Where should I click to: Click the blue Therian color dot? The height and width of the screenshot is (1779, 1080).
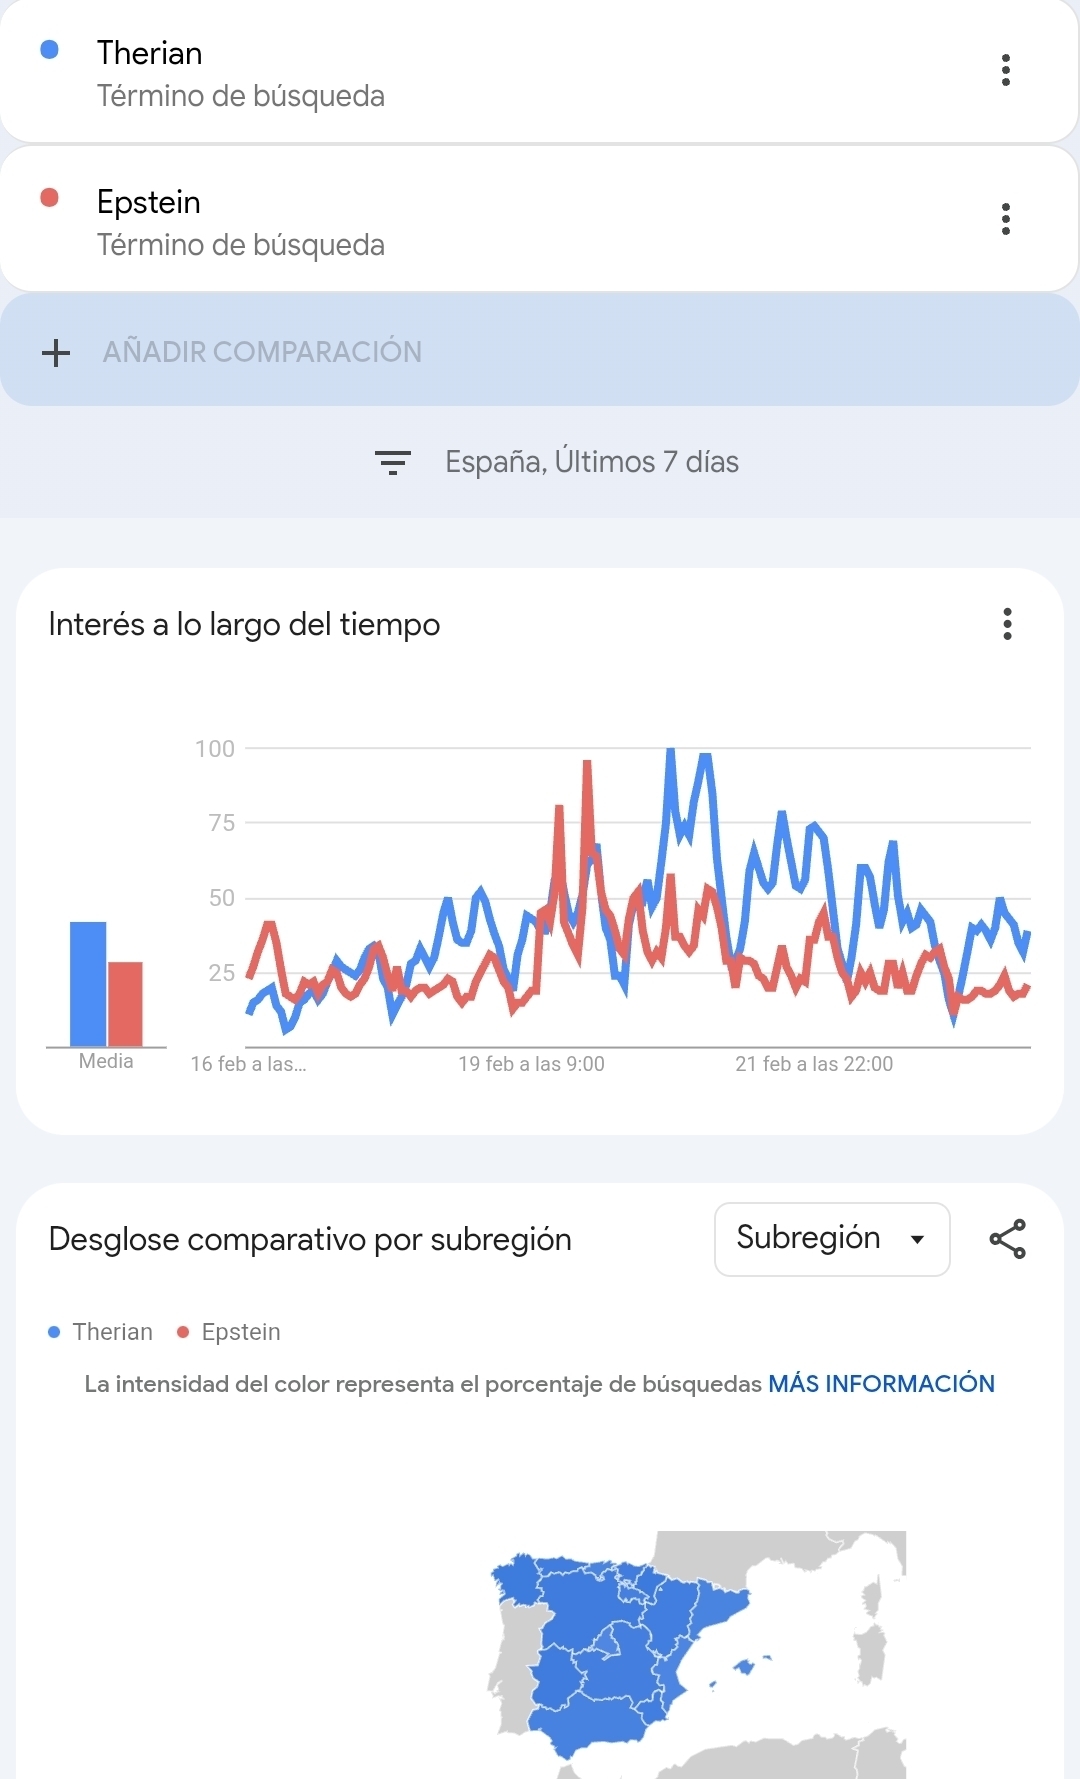49,50
